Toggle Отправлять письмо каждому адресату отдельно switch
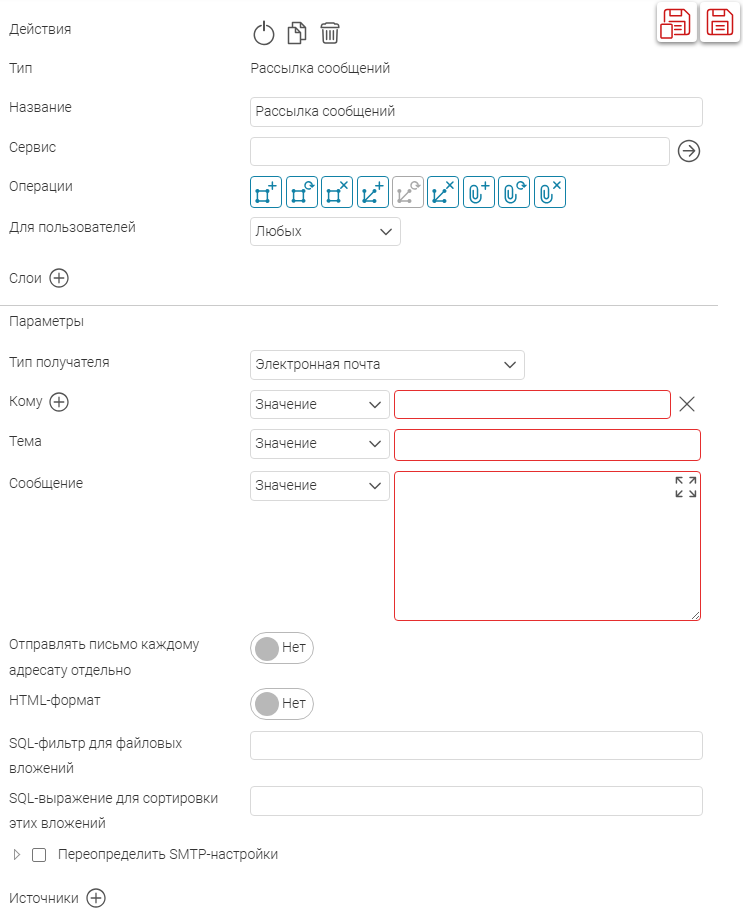The width and height of the screenshot is (743, 910). point(282,648)
